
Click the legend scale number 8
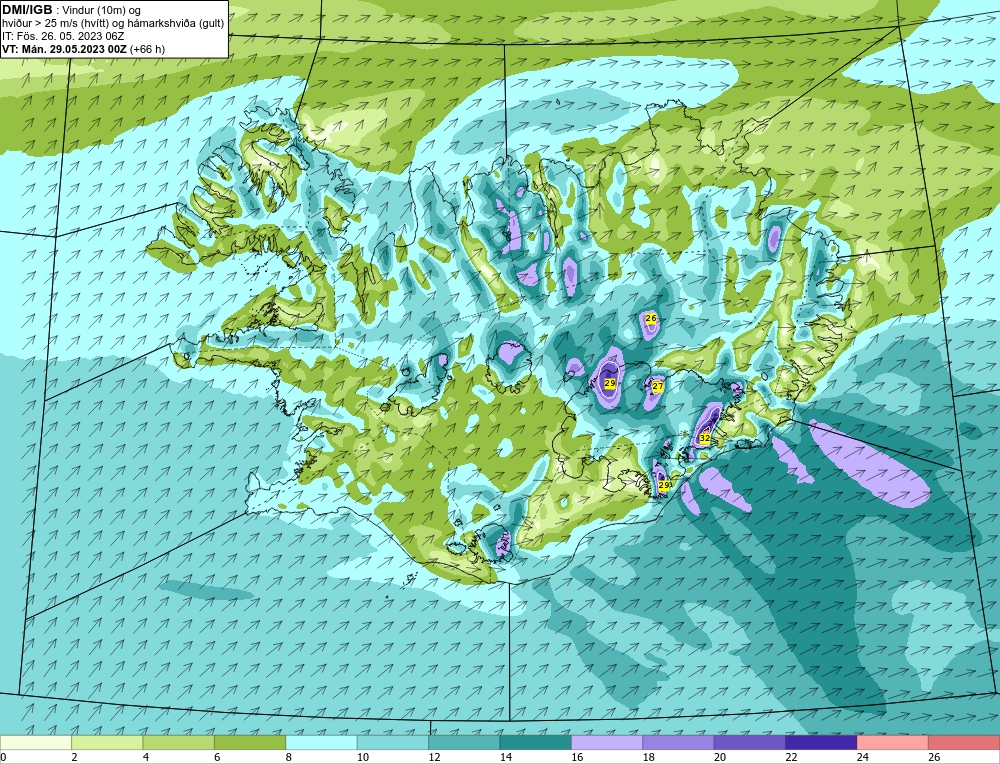coord(289,757)
